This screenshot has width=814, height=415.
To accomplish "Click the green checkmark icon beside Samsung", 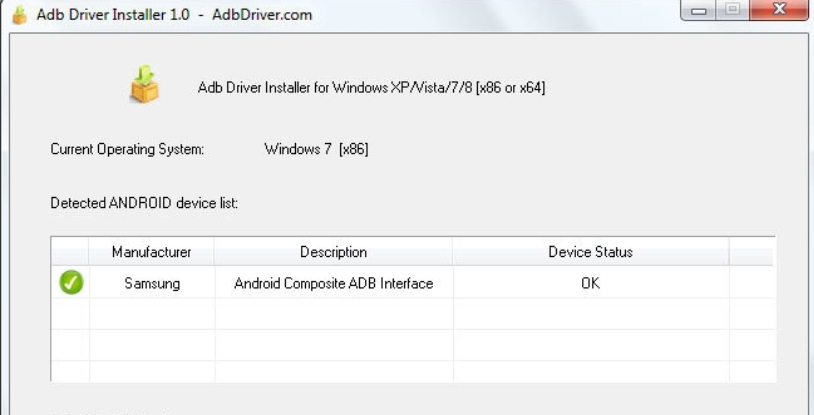I will tap(71, 283).
